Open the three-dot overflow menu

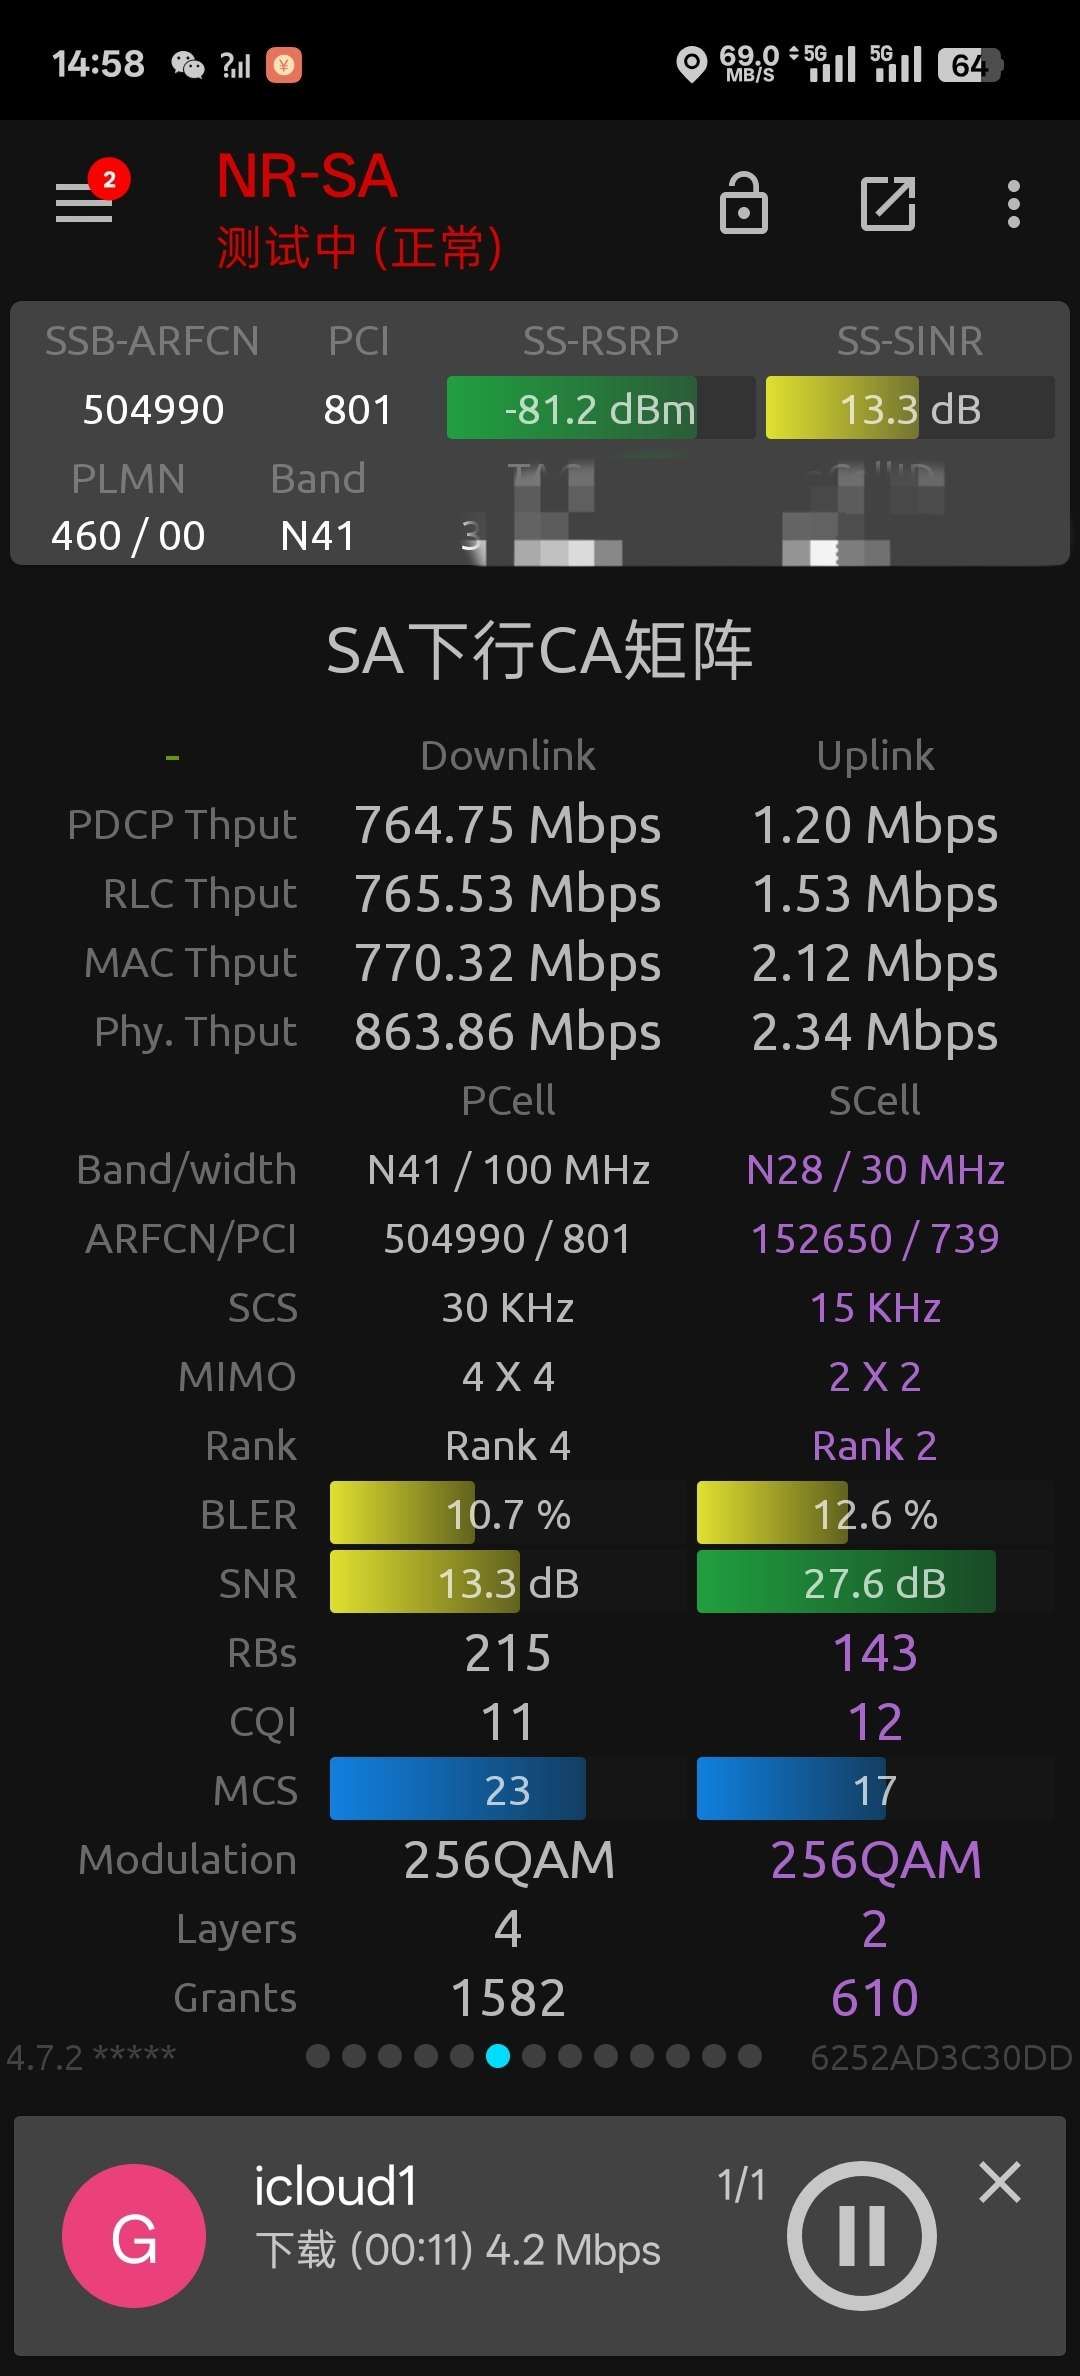point(1014,204)
